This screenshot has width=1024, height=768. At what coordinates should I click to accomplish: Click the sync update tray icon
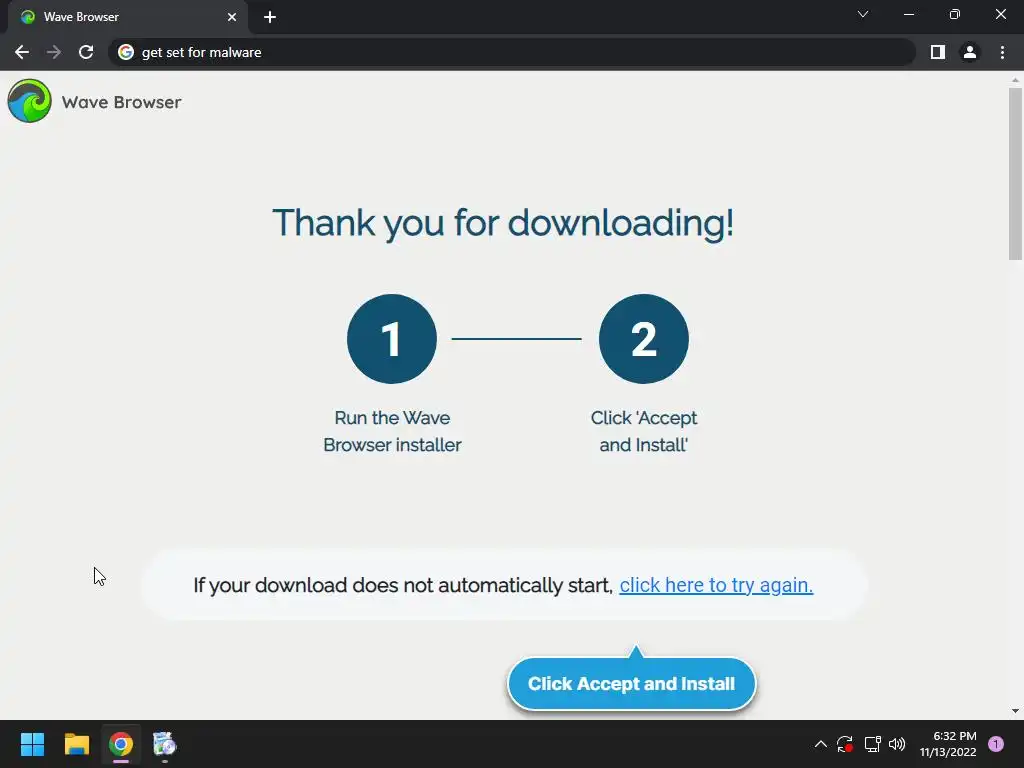845,744
